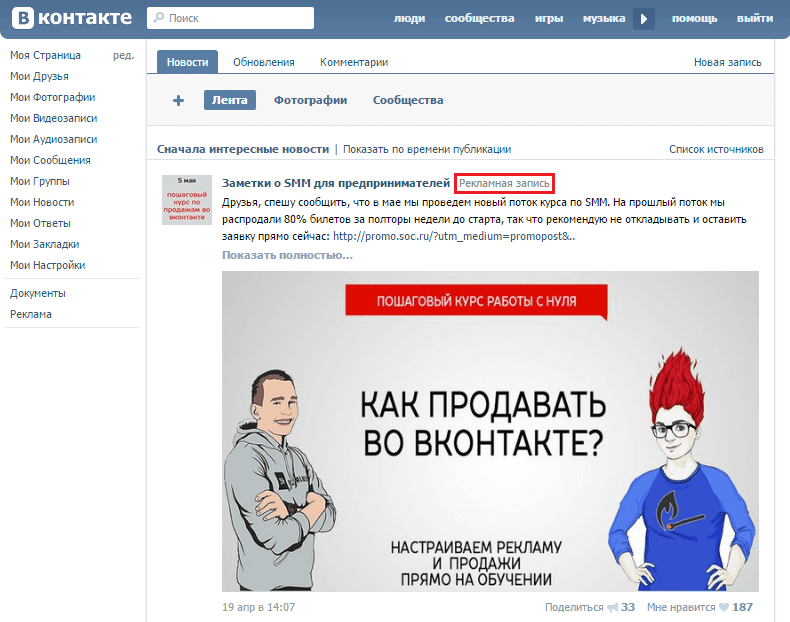The image size is (790, 622).
Task: Click the megaphone share icon
Action: (x=612, y=607)
